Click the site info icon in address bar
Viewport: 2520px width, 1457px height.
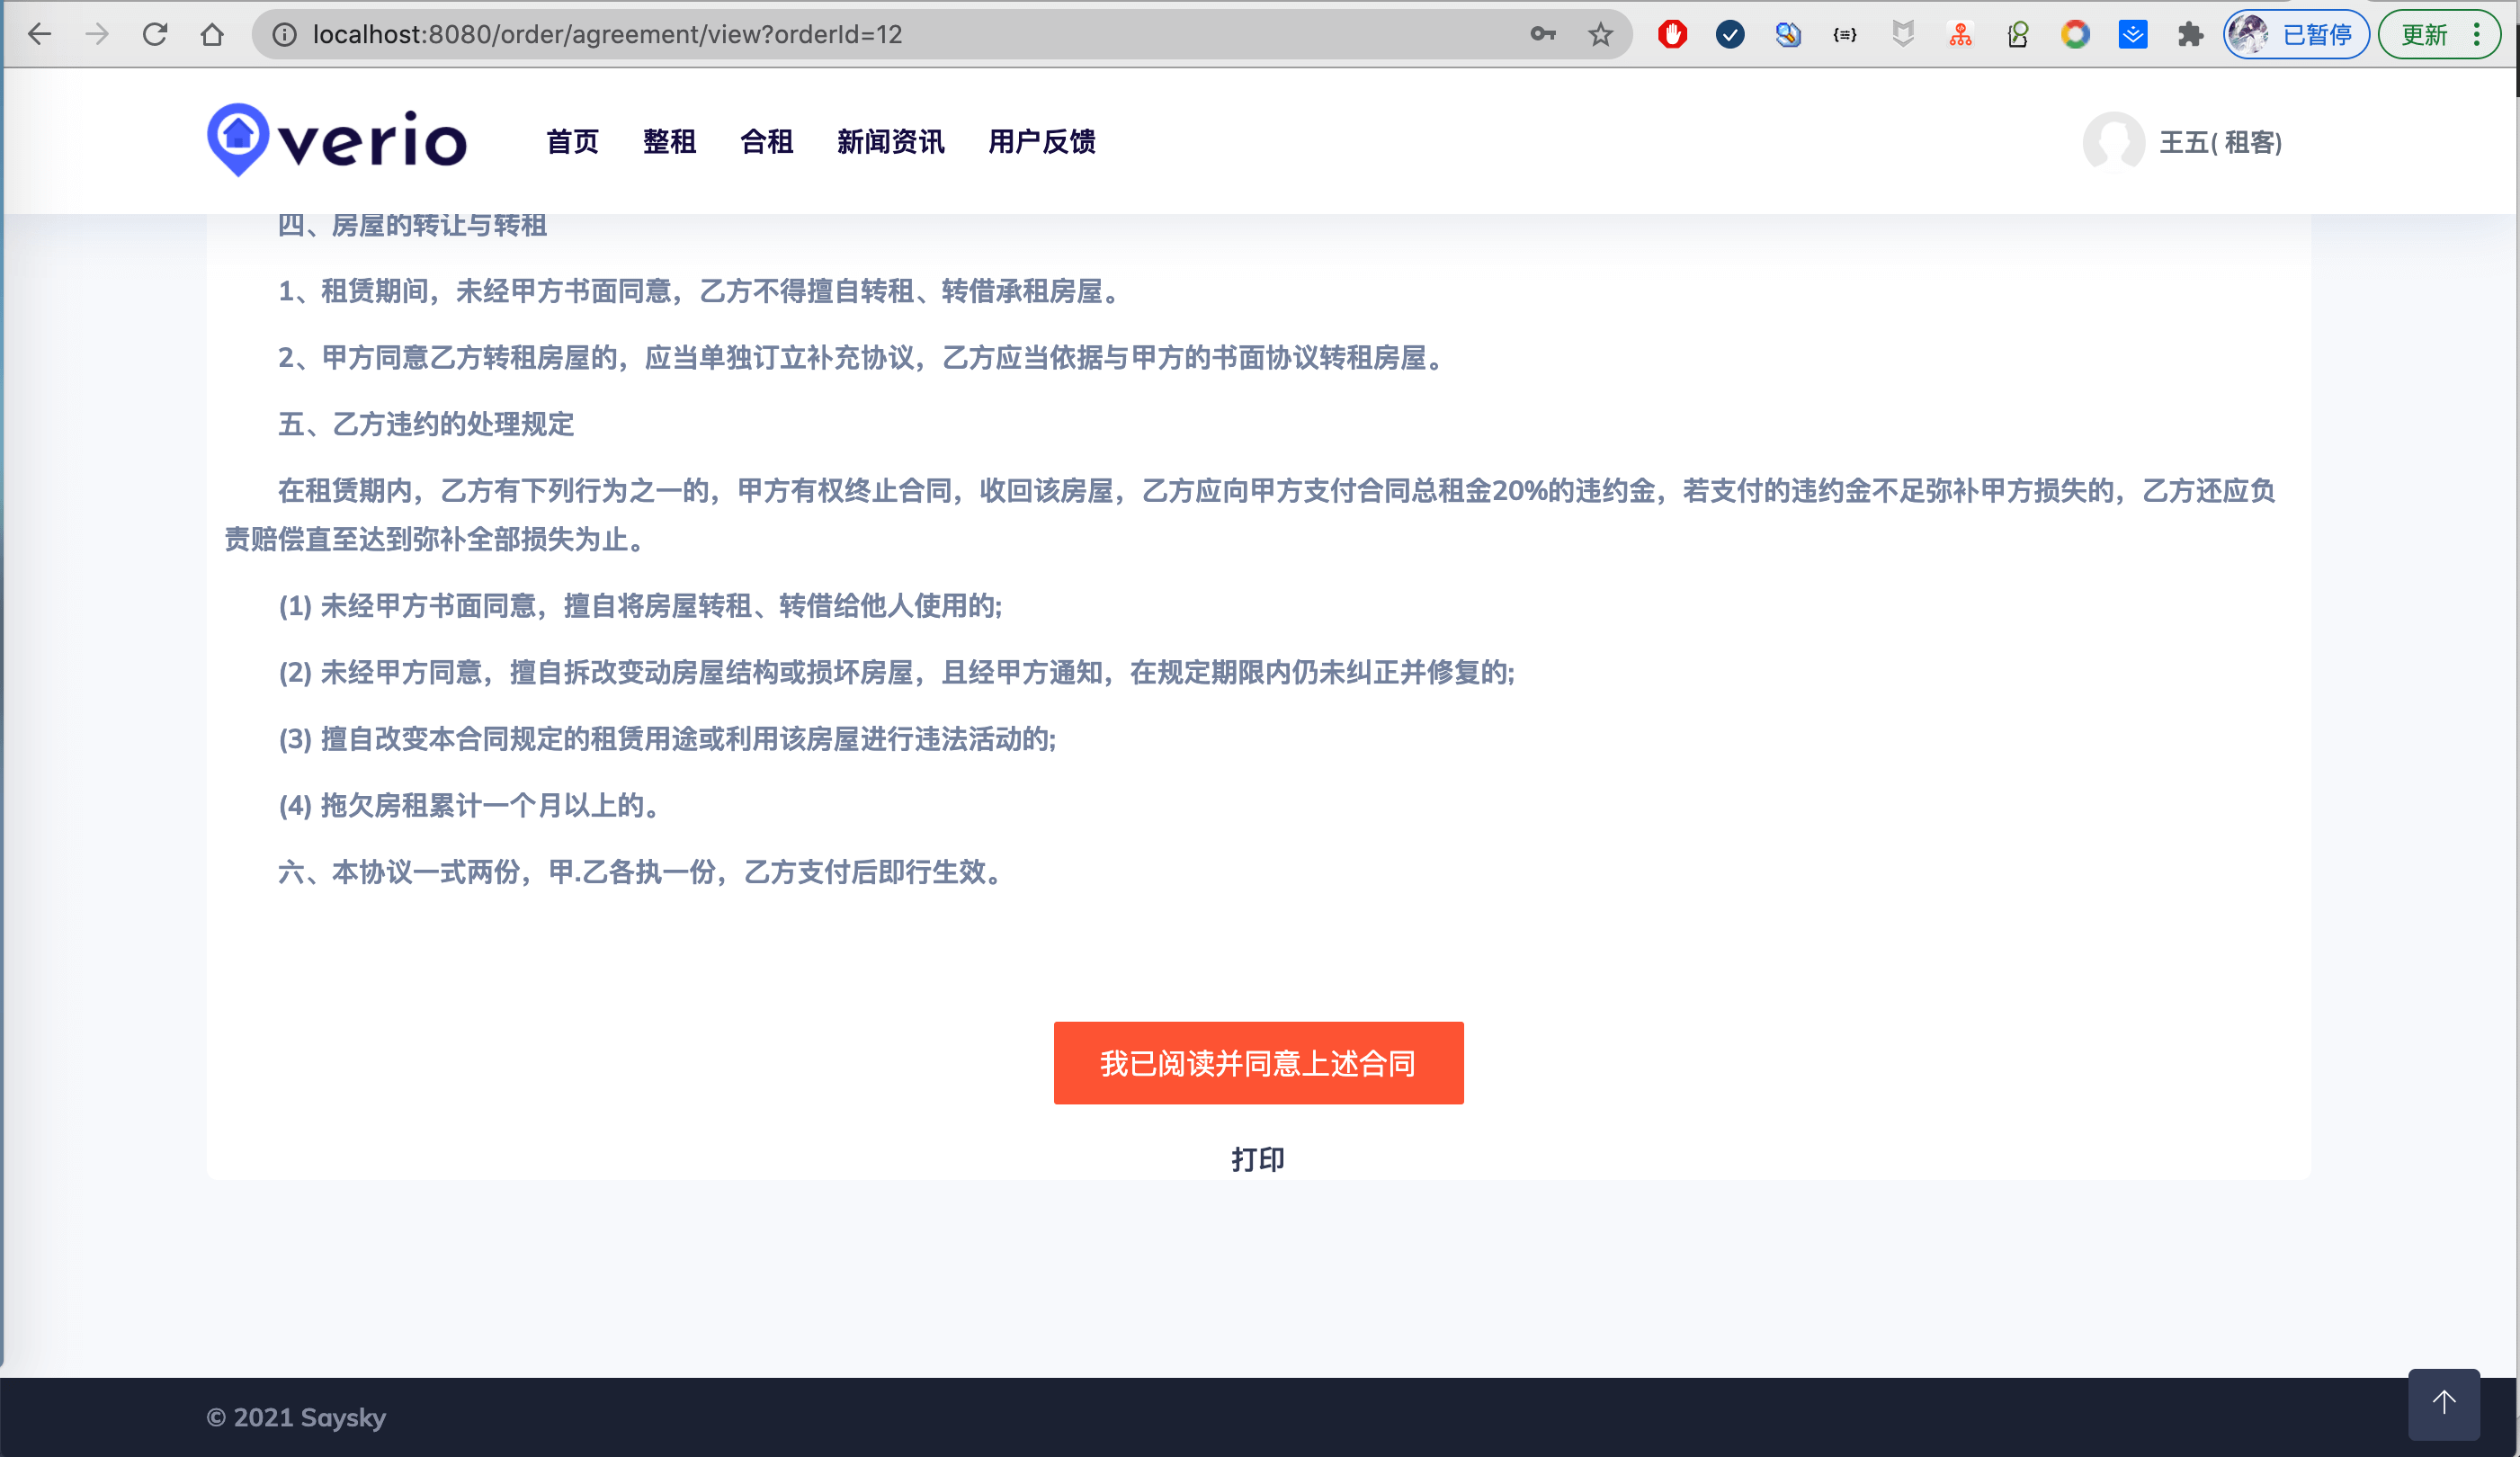(285, 34)
